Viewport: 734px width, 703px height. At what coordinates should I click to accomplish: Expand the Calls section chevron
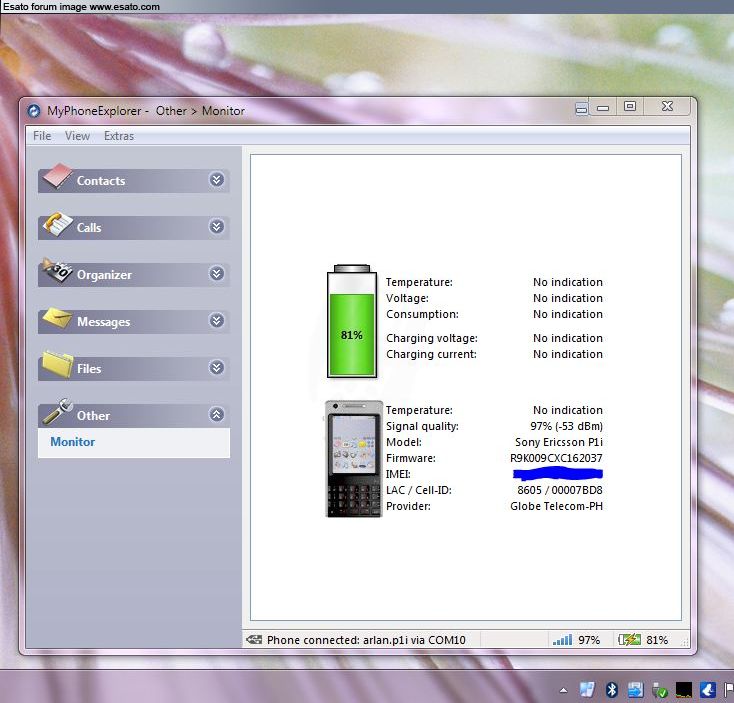(x=216, y=227)
